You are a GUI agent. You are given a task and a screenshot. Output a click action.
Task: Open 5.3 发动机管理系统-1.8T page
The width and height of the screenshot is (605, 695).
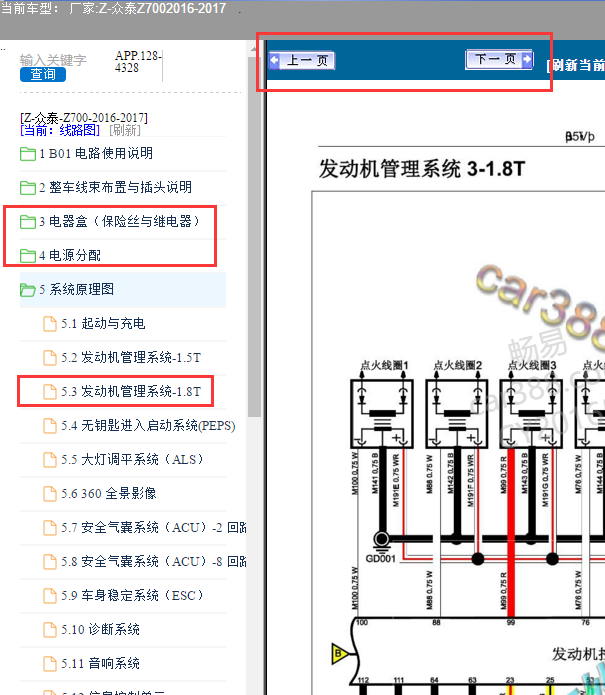(131, 392)
